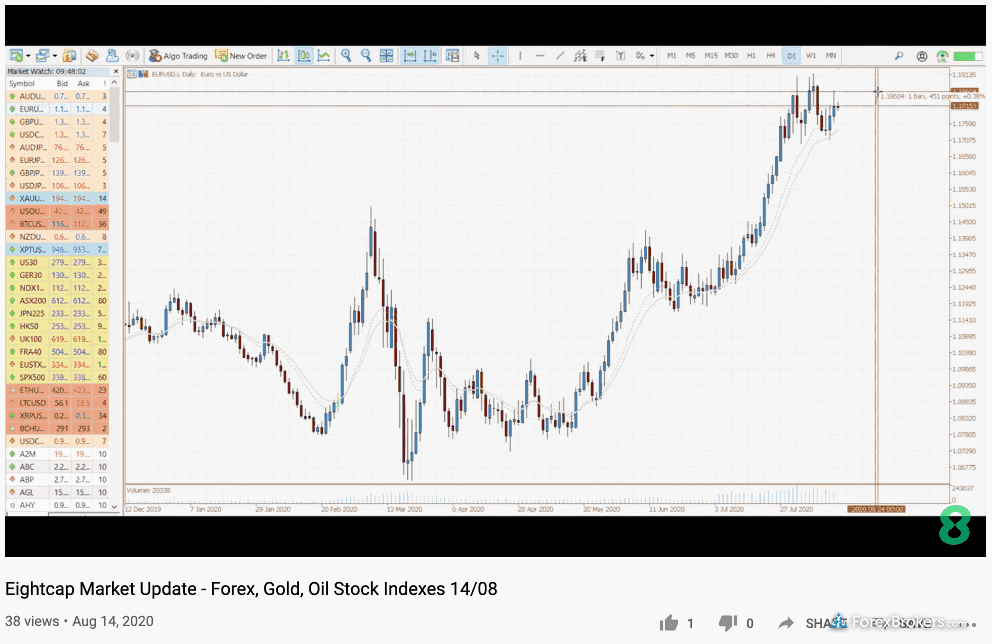Switch to the W1 weekly timeframe
The image size is (992, 644).
coord(809,56)
